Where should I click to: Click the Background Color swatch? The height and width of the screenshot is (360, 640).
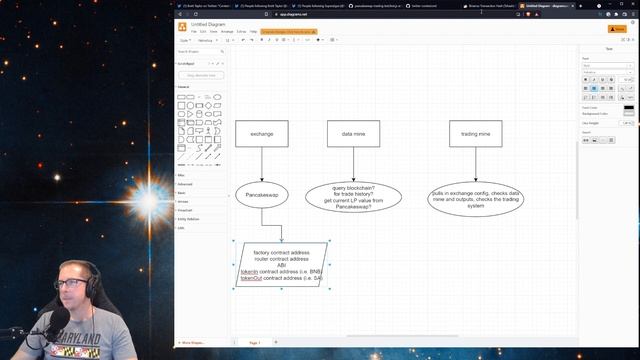point(629,113)
